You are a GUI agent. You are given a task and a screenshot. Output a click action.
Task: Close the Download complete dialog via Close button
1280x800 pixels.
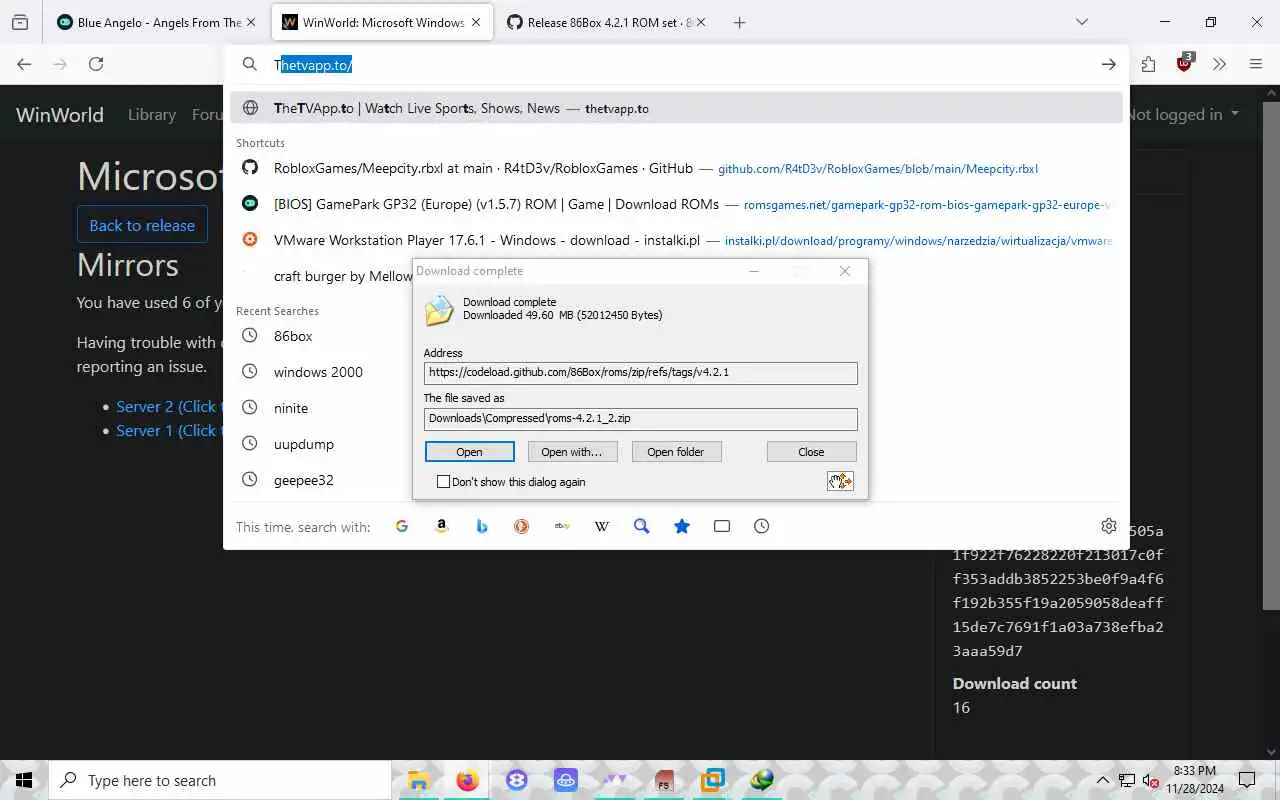(811, 452)
